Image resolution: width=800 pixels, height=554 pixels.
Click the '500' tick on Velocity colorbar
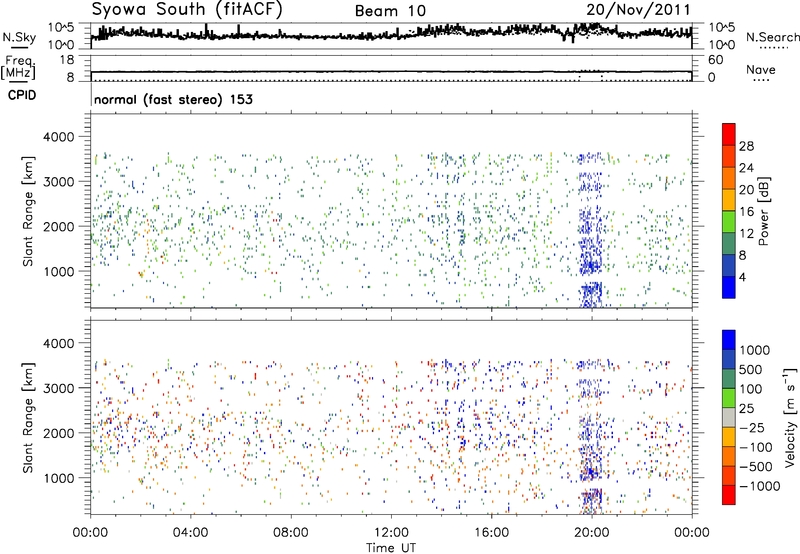tap(751, 370)
